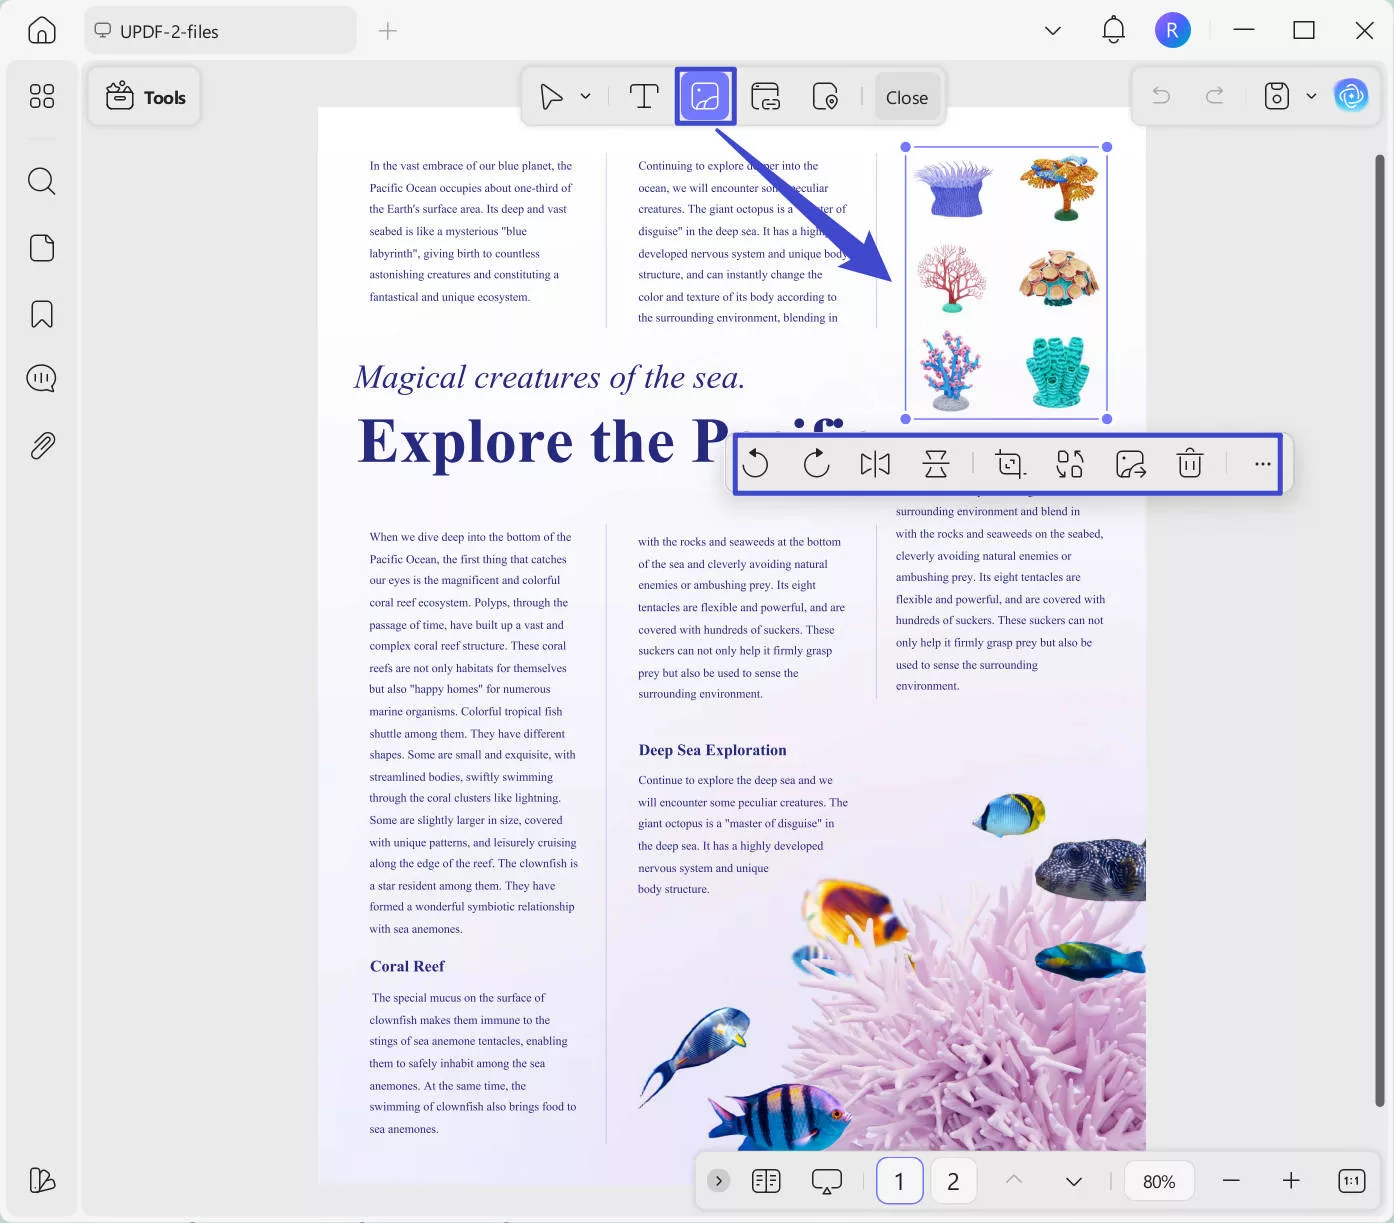1394x1223 pixels.
Task: Jump to page 2
Action: tap(953, 1181)
